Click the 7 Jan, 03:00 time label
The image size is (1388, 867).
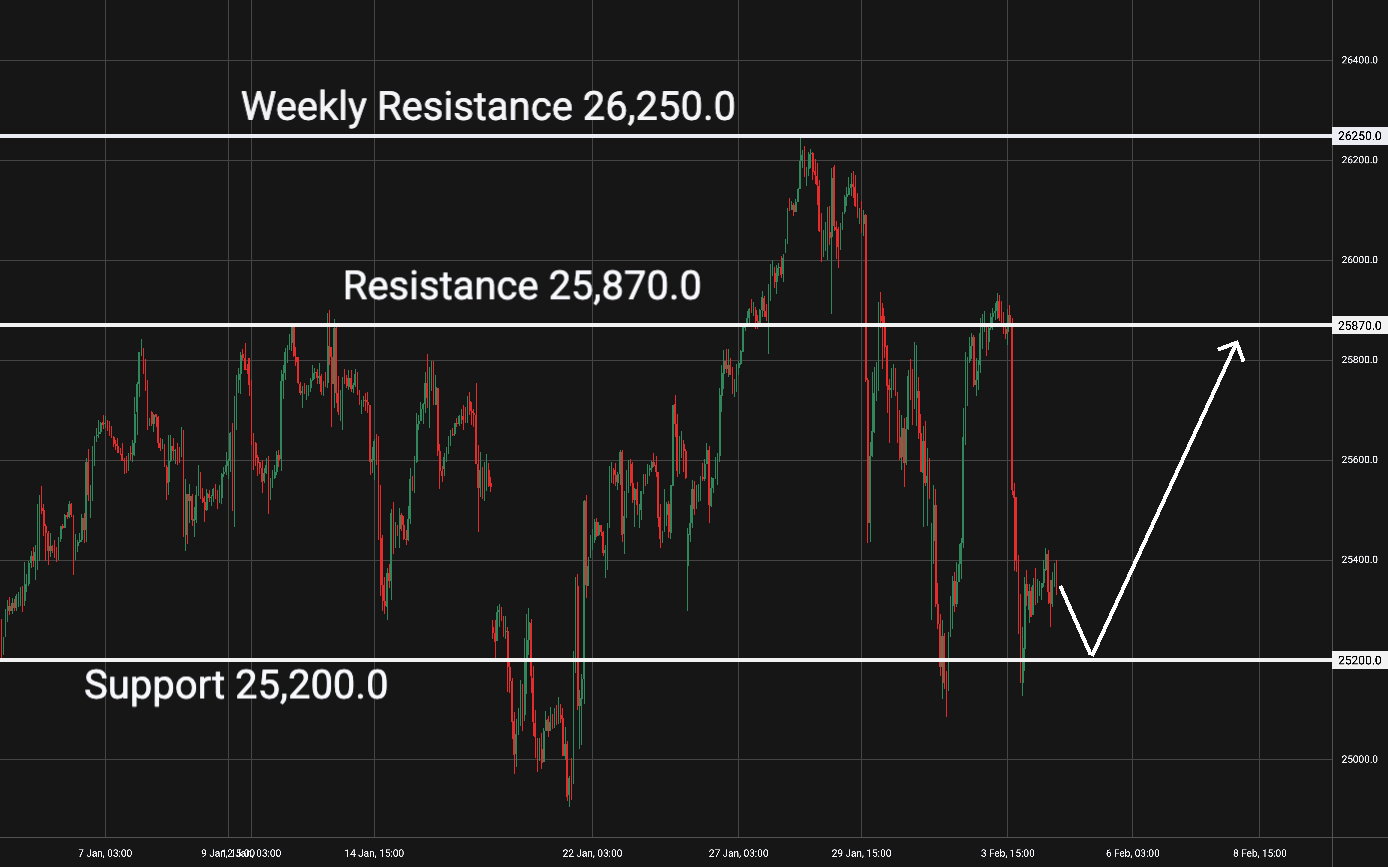(106, 853)
